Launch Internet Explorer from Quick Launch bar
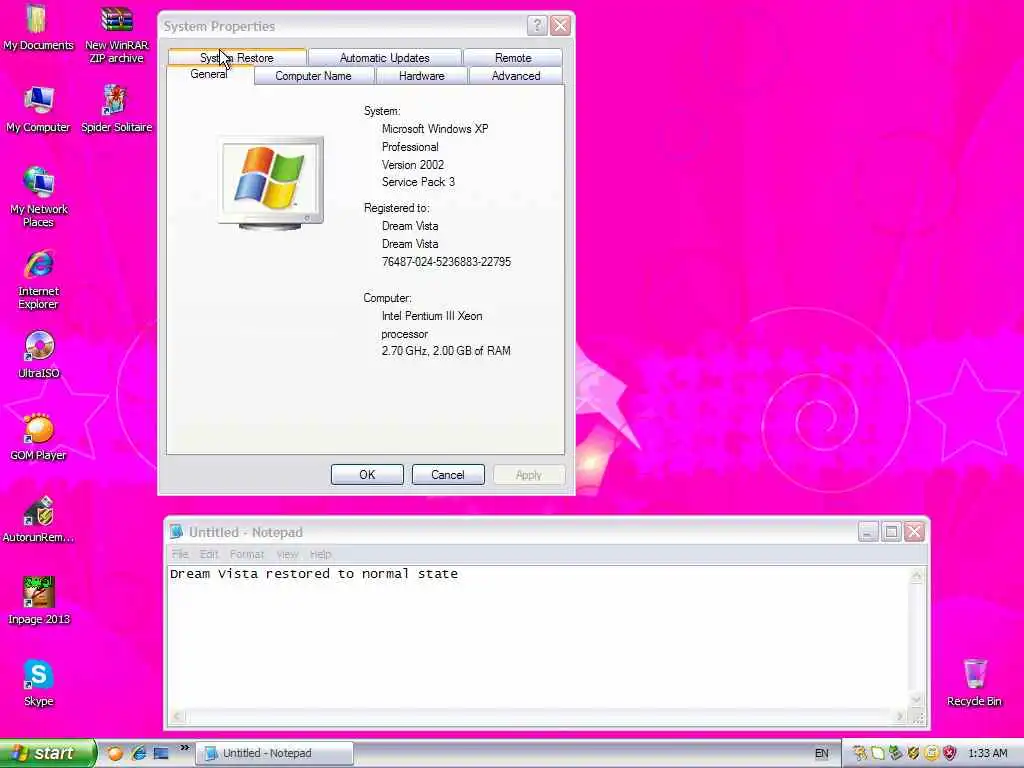 pyautogui.click(x=138, y=753)
